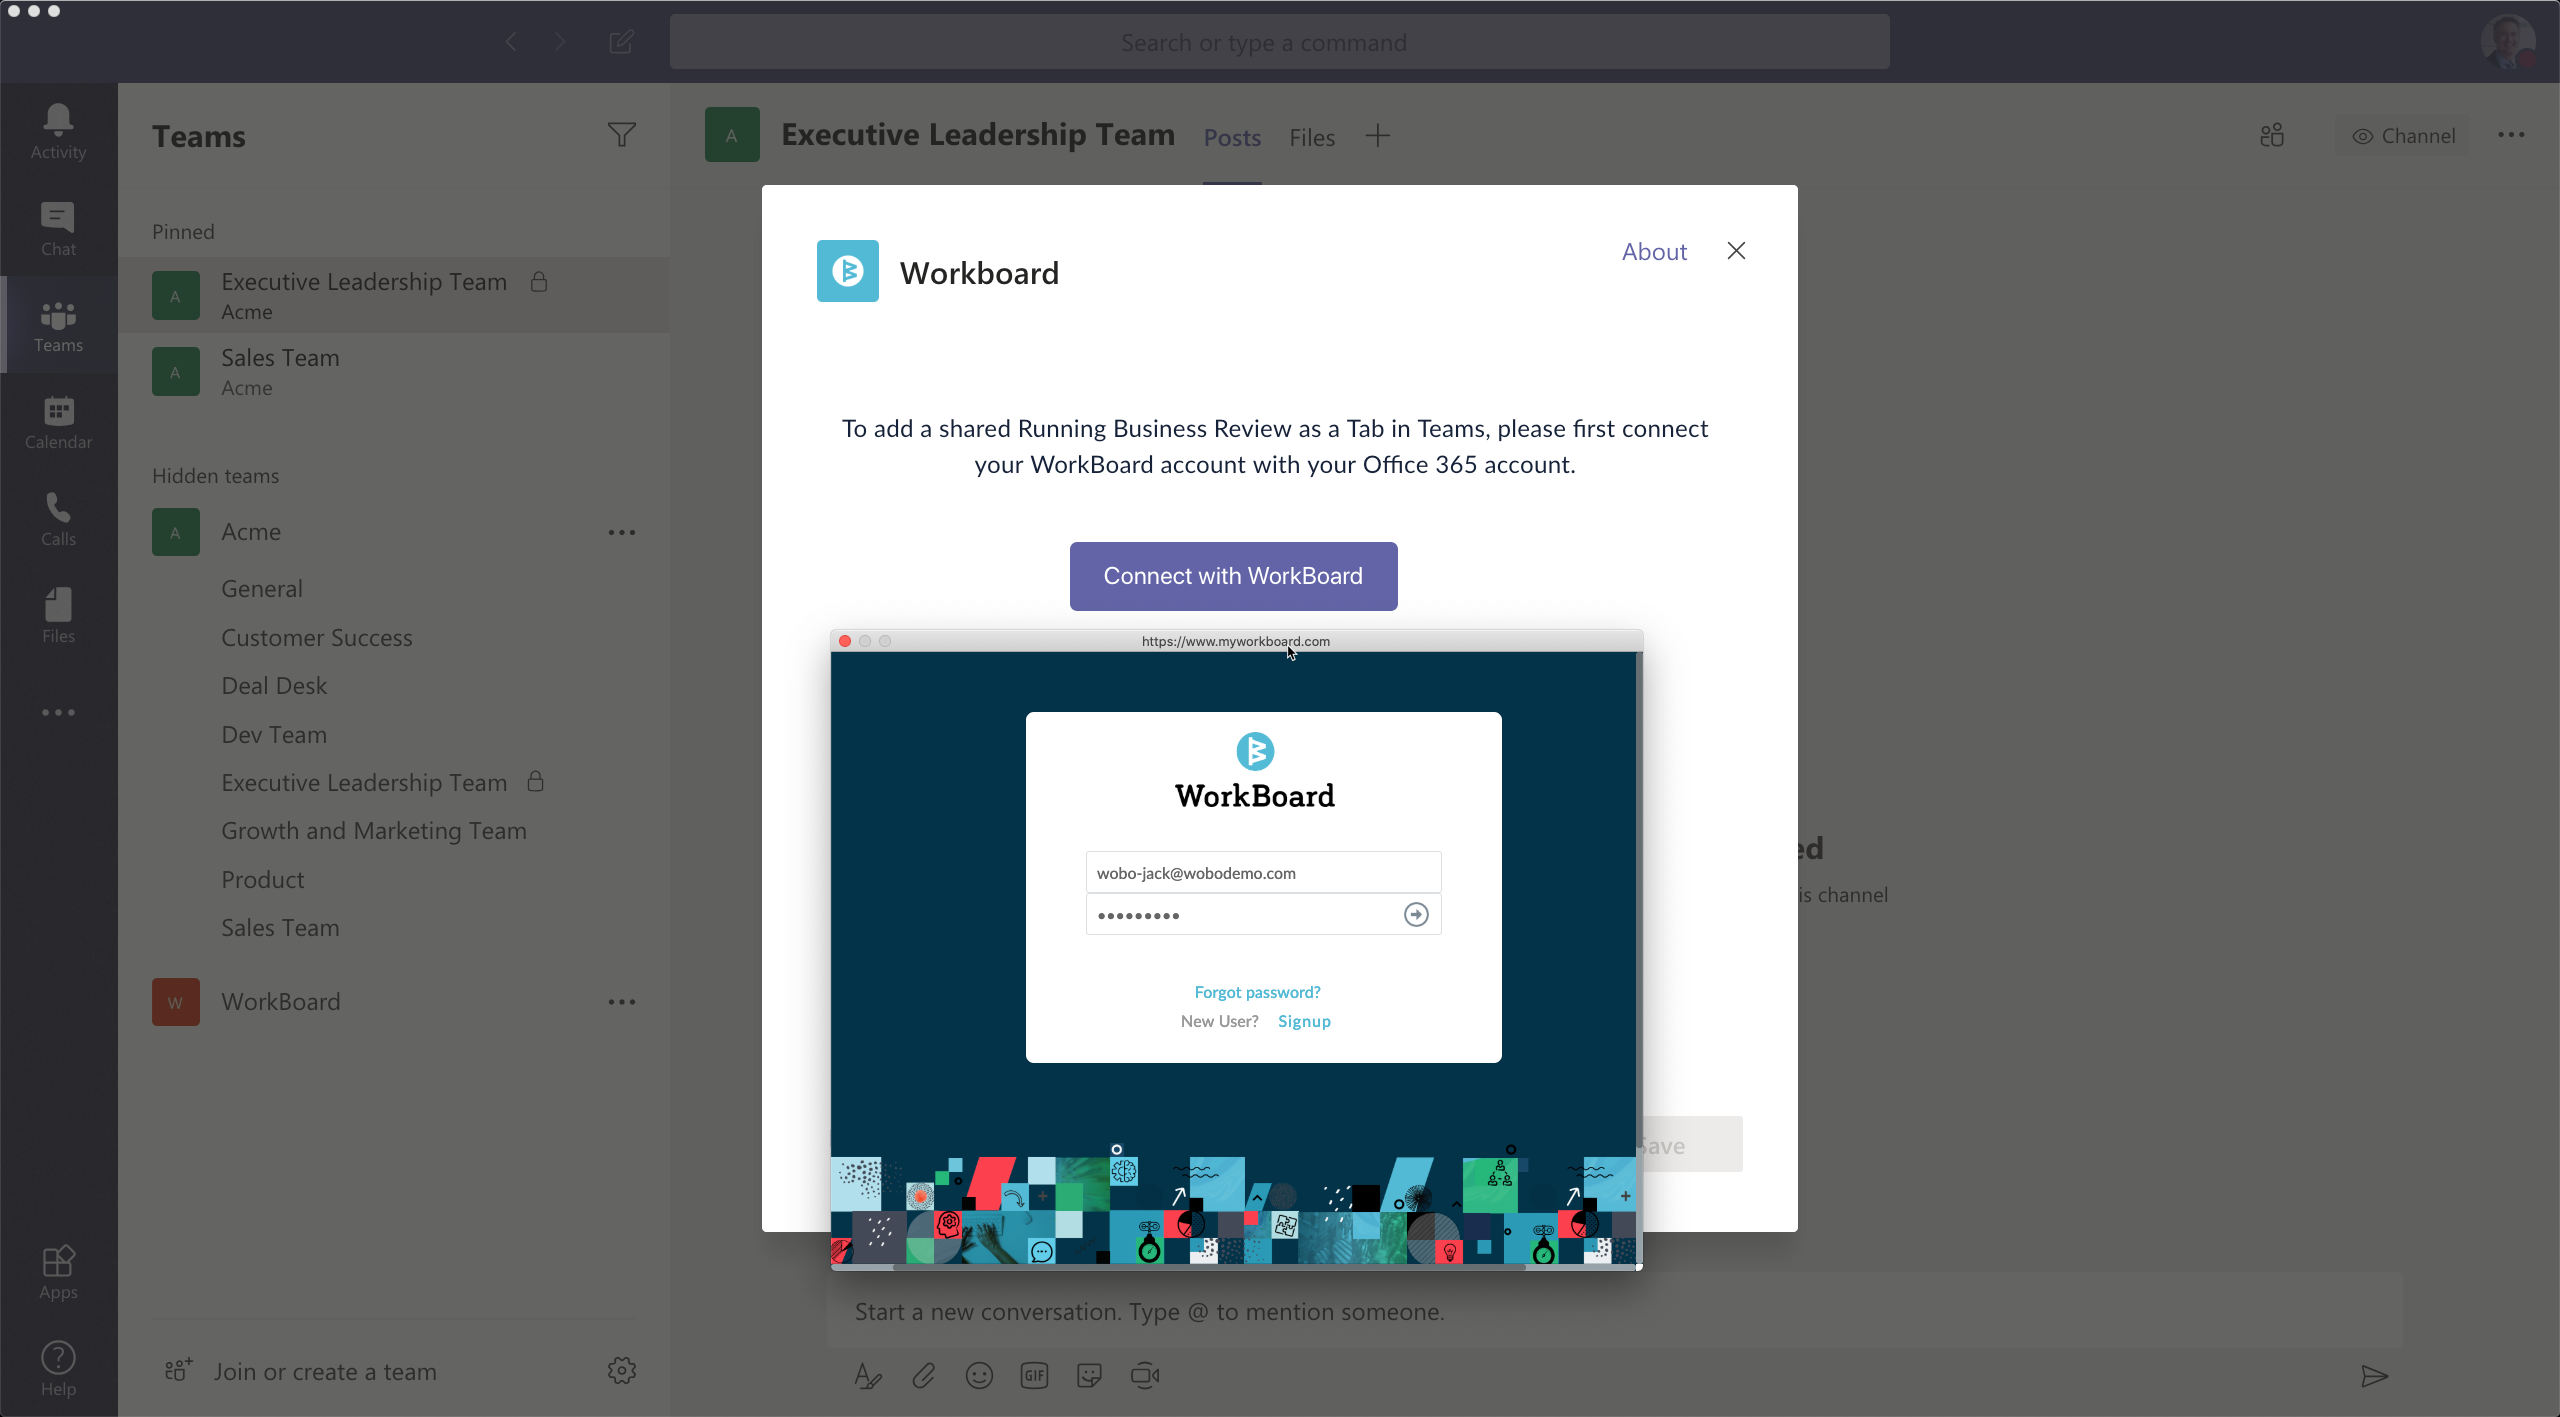Open the Dev Team channel
This screenshot has height=1417, width=2560.
(274, 735)
